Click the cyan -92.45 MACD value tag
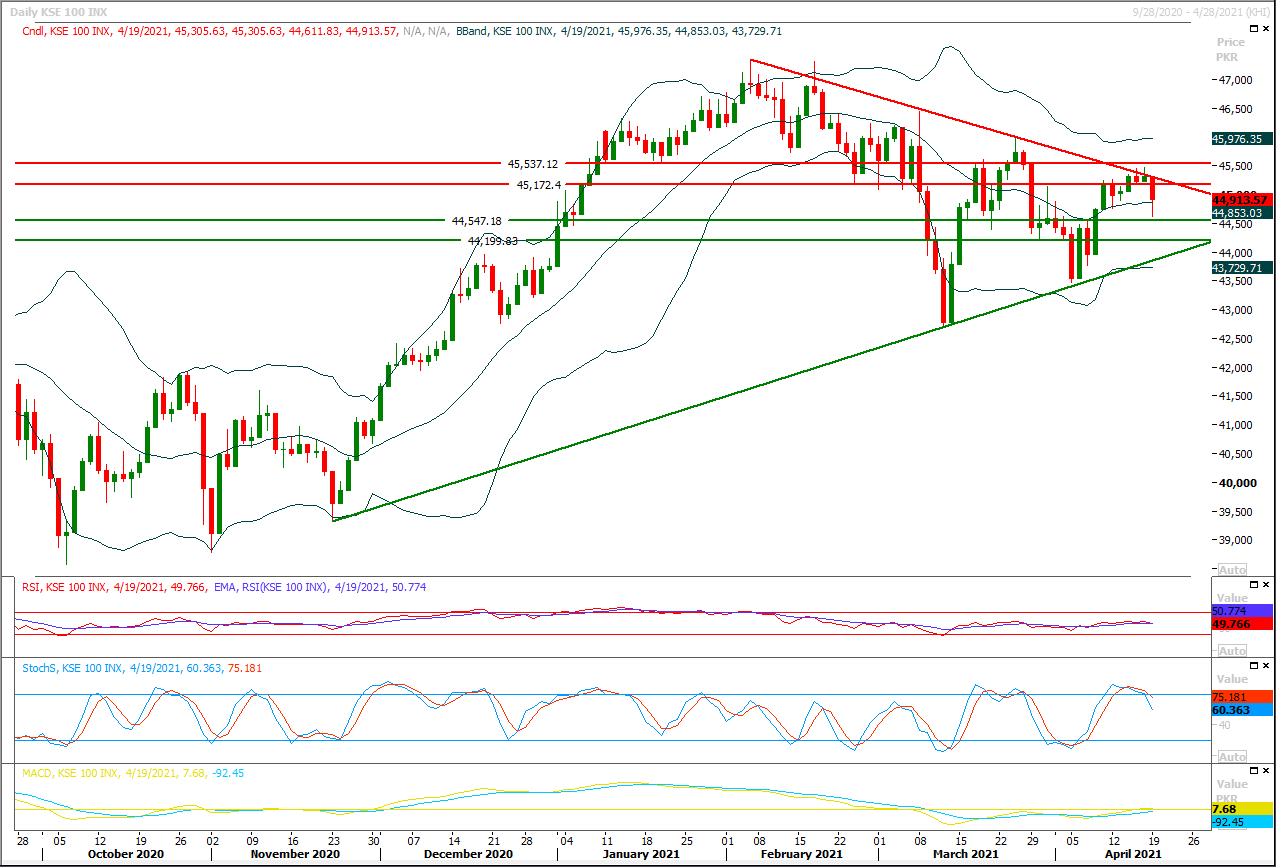The image size is (1276, 867). tap(1241, 822)
